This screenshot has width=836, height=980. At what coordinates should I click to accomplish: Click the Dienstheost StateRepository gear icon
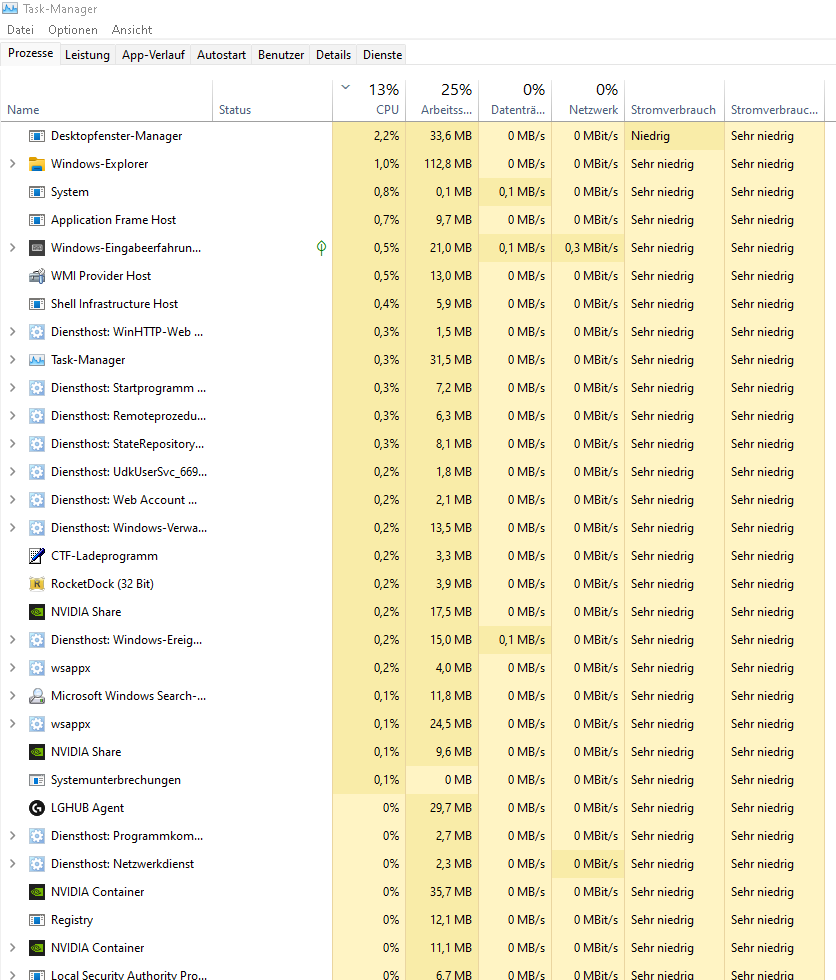pyautogui.click(x=37, y=444)
